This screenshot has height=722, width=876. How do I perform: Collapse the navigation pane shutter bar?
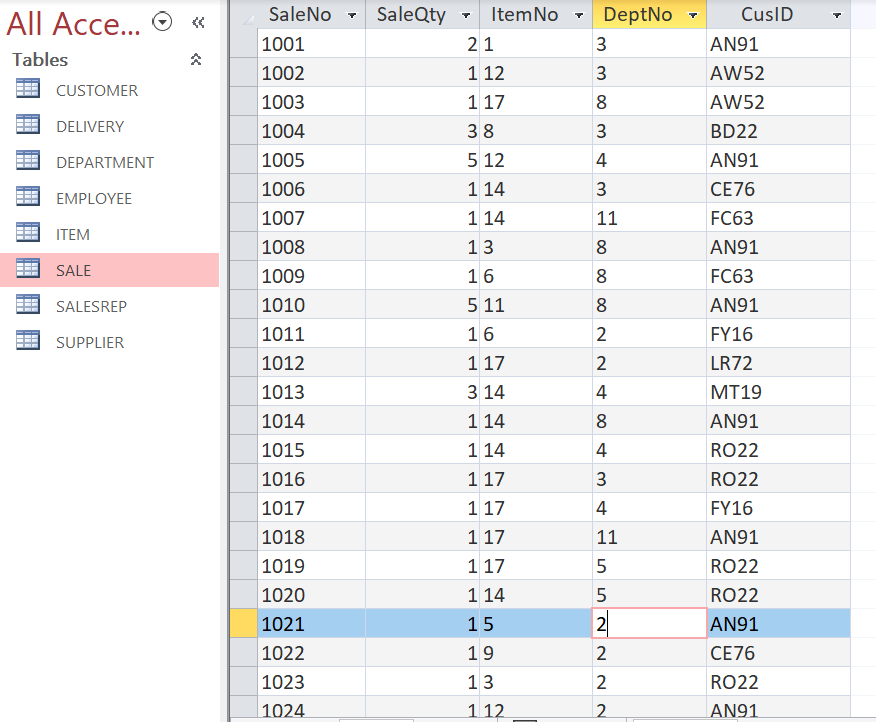pyautogui.click(x=198, y=20)
